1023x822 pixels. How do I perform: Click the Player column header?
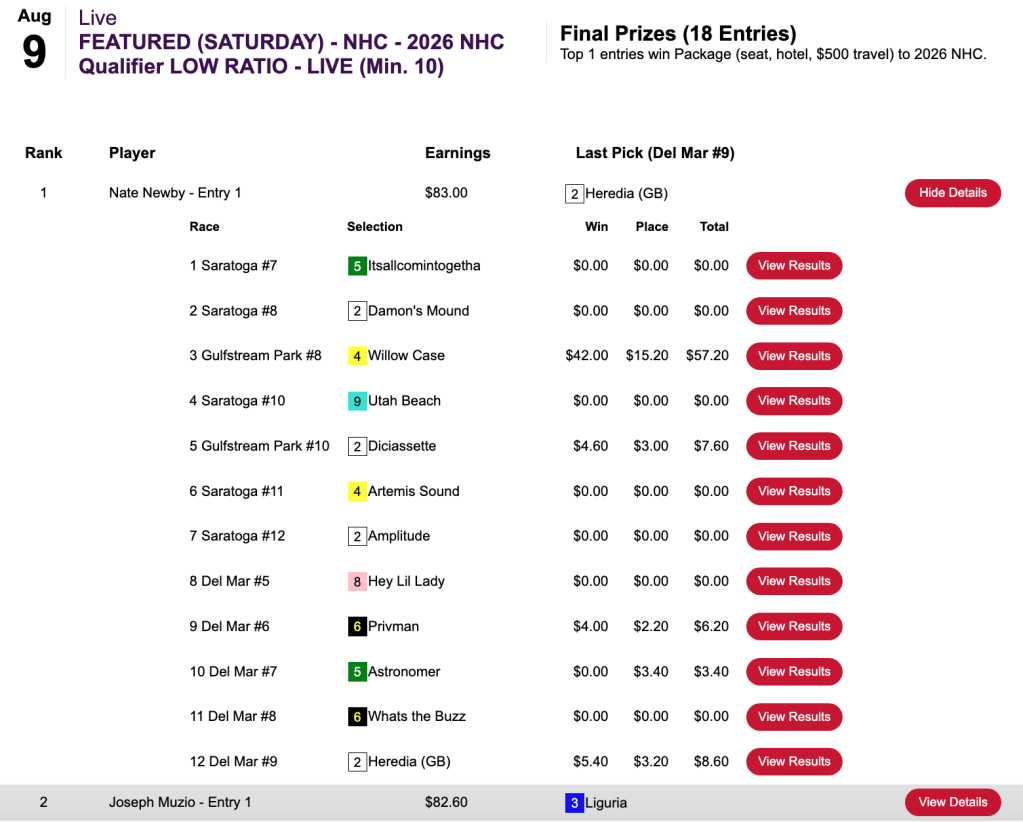tap(132, 153)
